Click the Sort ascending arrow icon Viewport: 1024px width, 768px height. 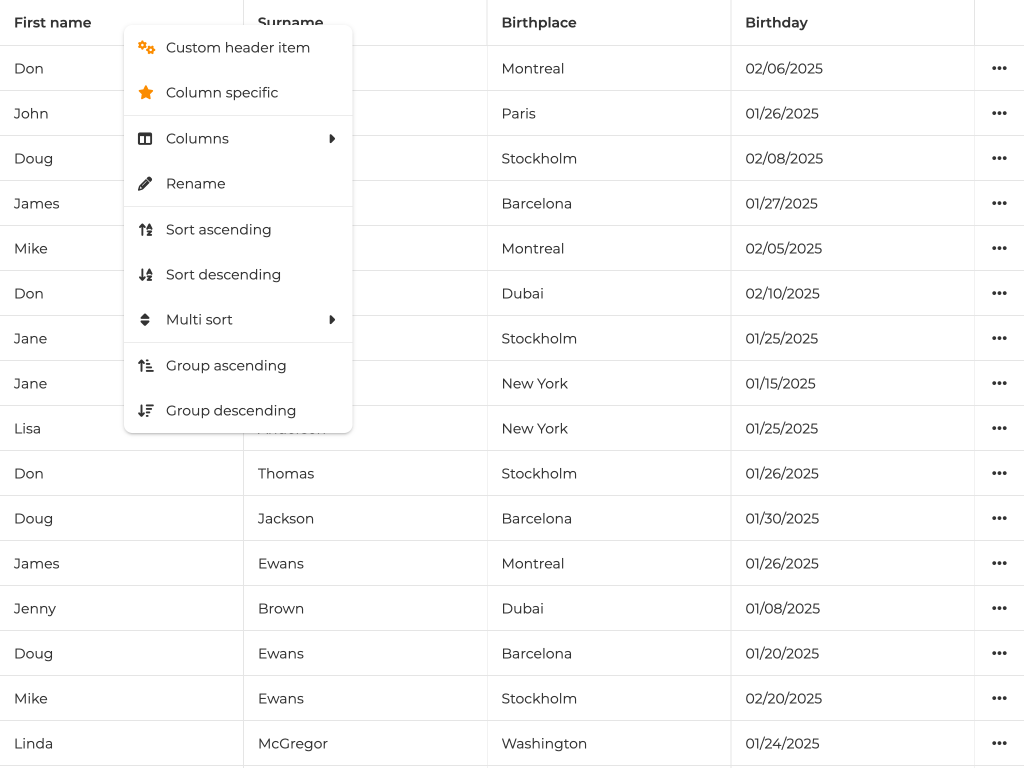[146, 230]
